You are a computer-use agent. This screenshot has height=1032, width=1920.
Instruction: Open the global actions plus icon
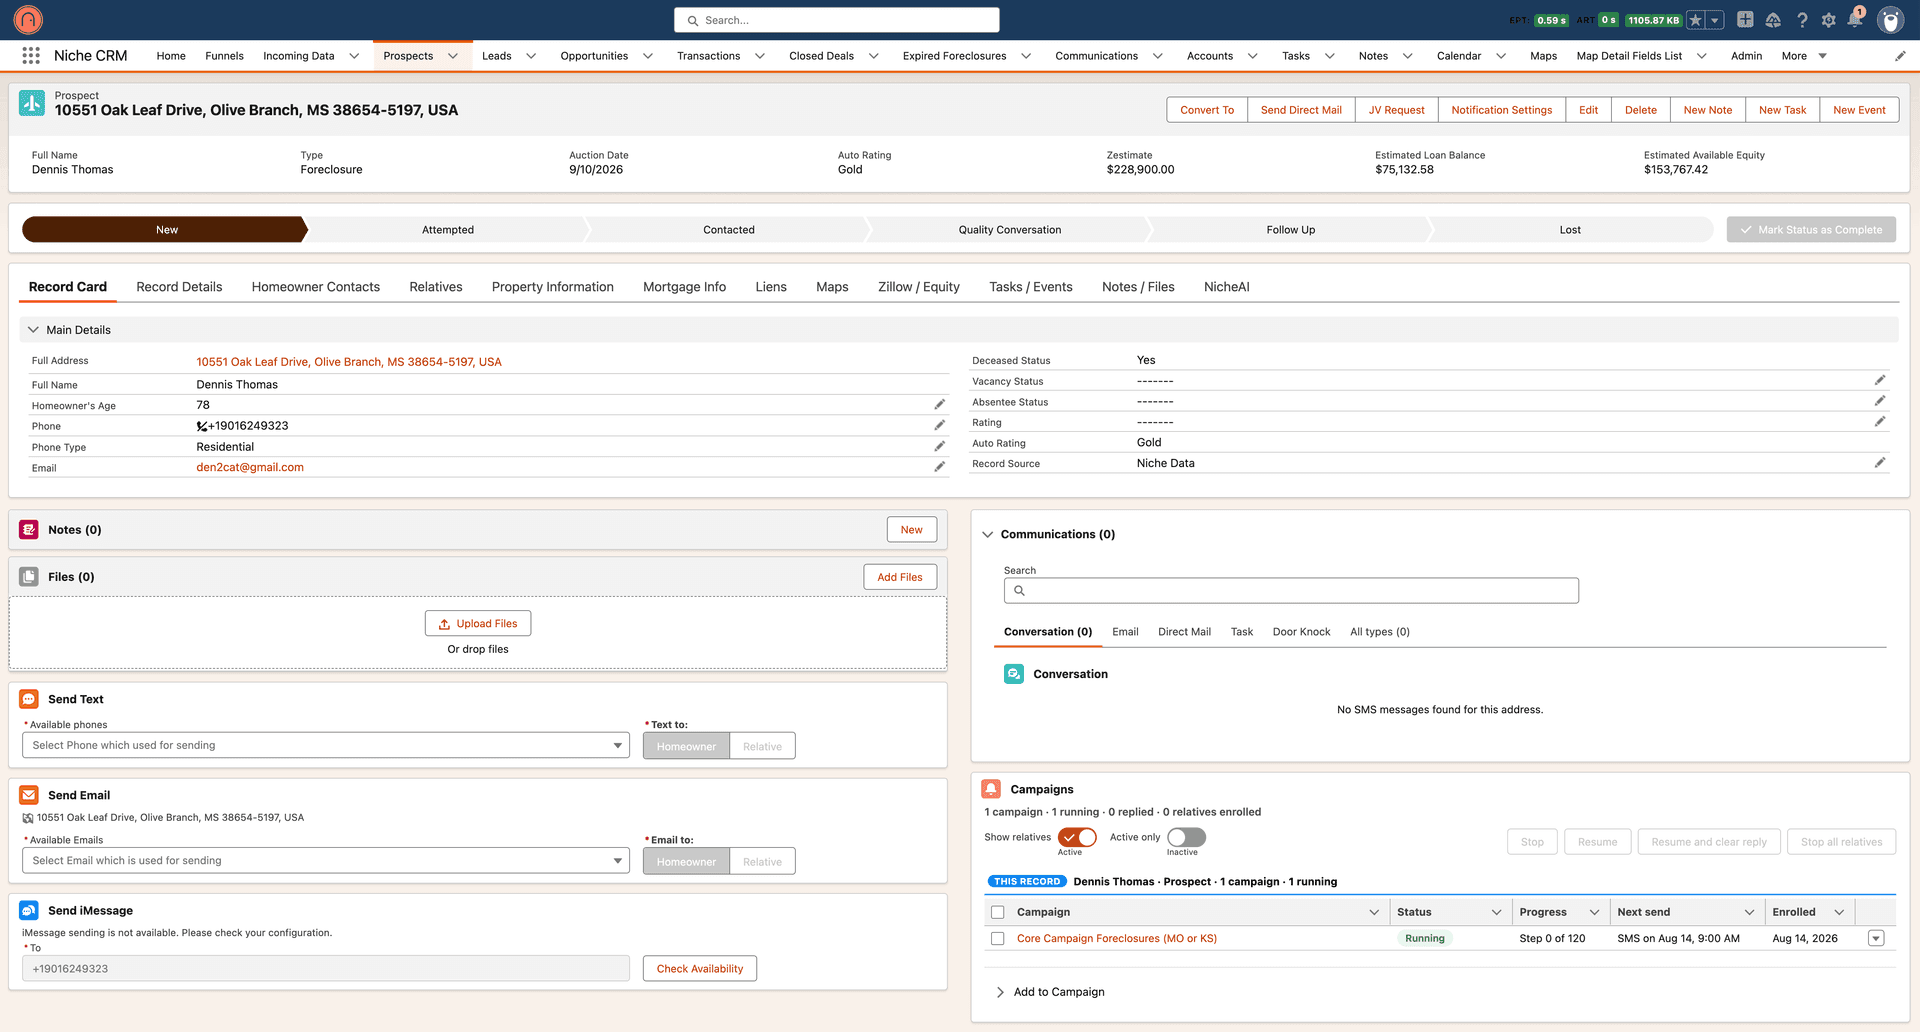1745,20
